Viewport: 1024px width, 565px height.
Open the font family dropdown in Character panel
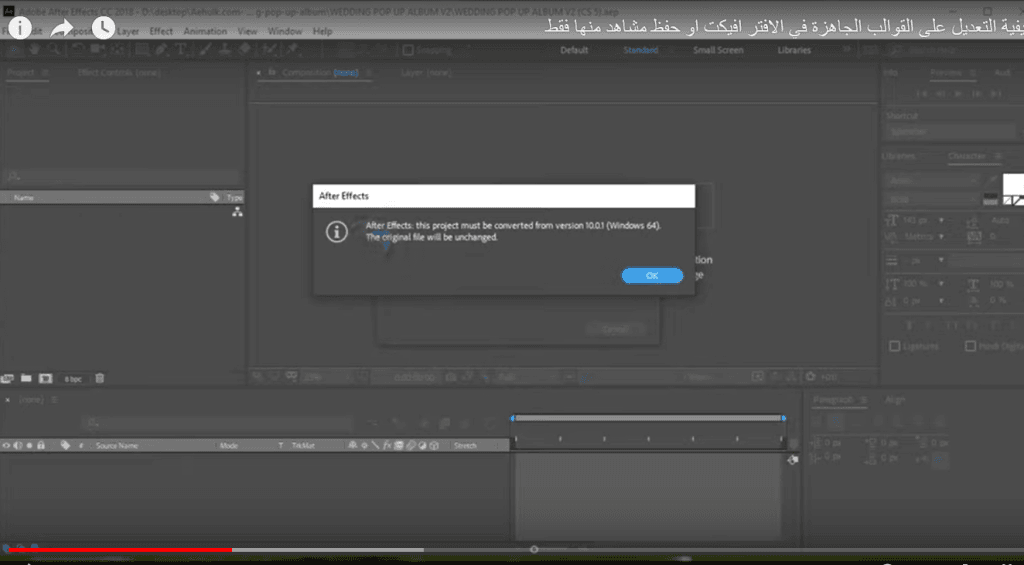[x=933, y=180]
